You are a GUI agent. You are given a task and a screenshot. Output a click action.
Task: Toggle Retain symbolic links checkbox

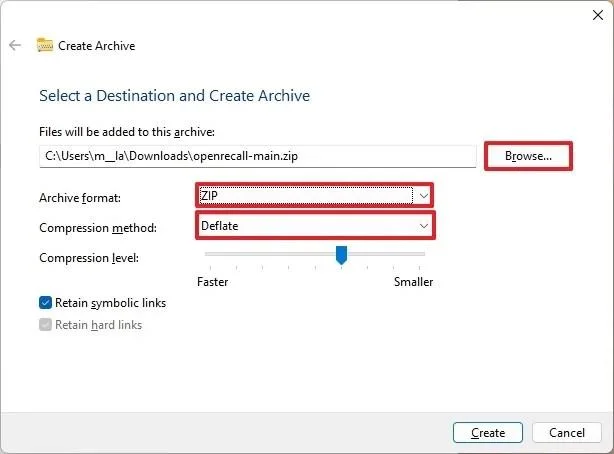45,303
